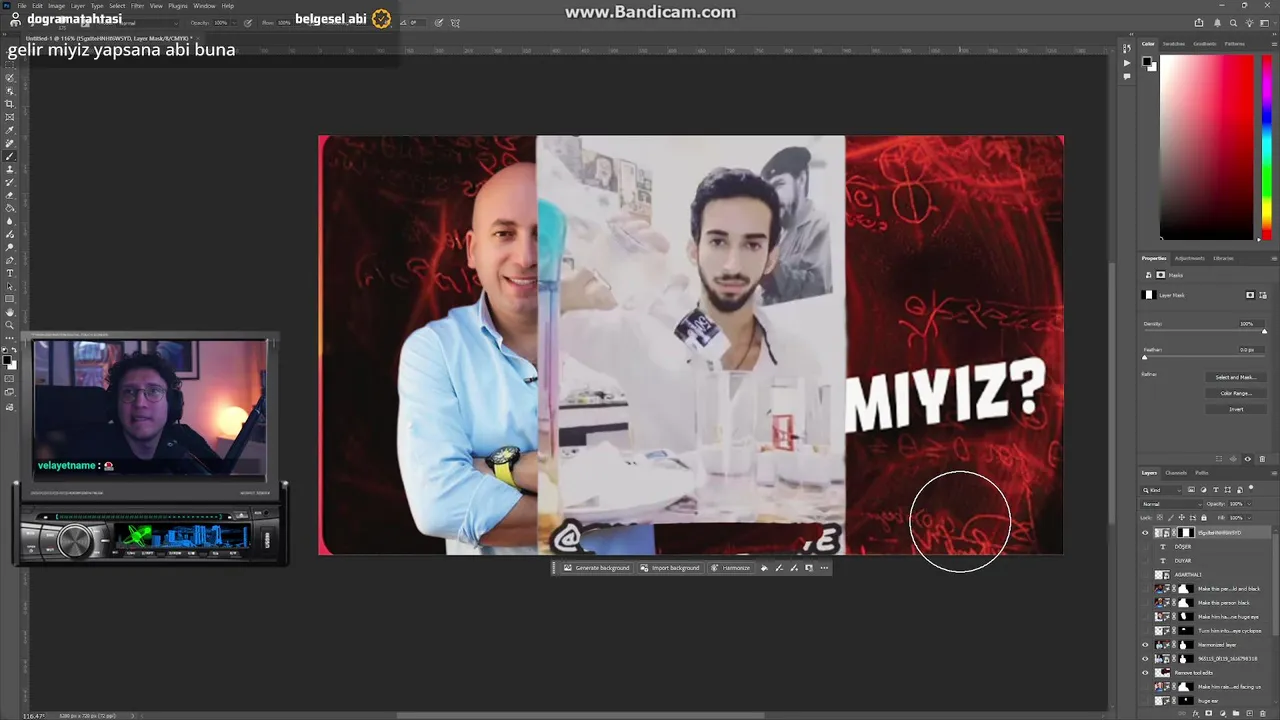This screenshot has width=1280, height=720.
Task: Open more options on contextual task bar
Action: pyautogui.click(x=824, y=568)
